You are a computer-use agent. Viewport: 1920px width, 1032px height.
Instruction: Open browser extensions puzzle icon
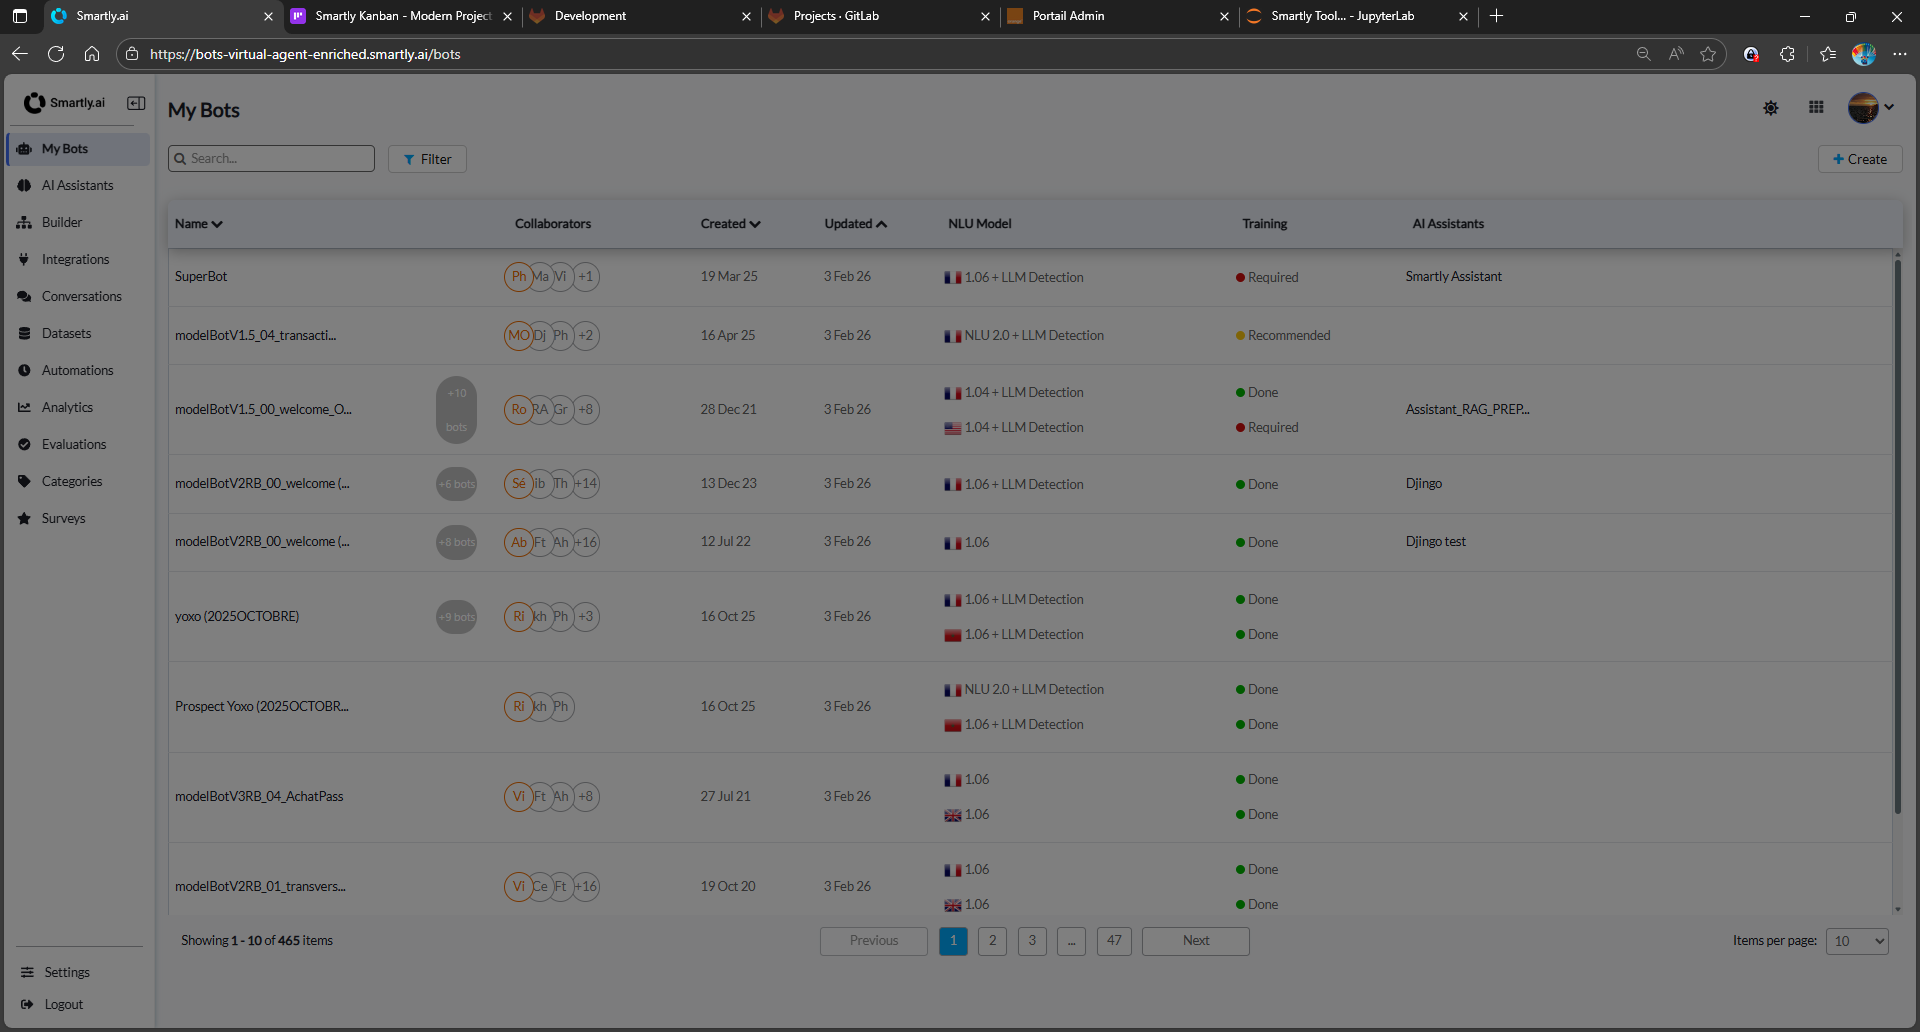click(1787, 54)
